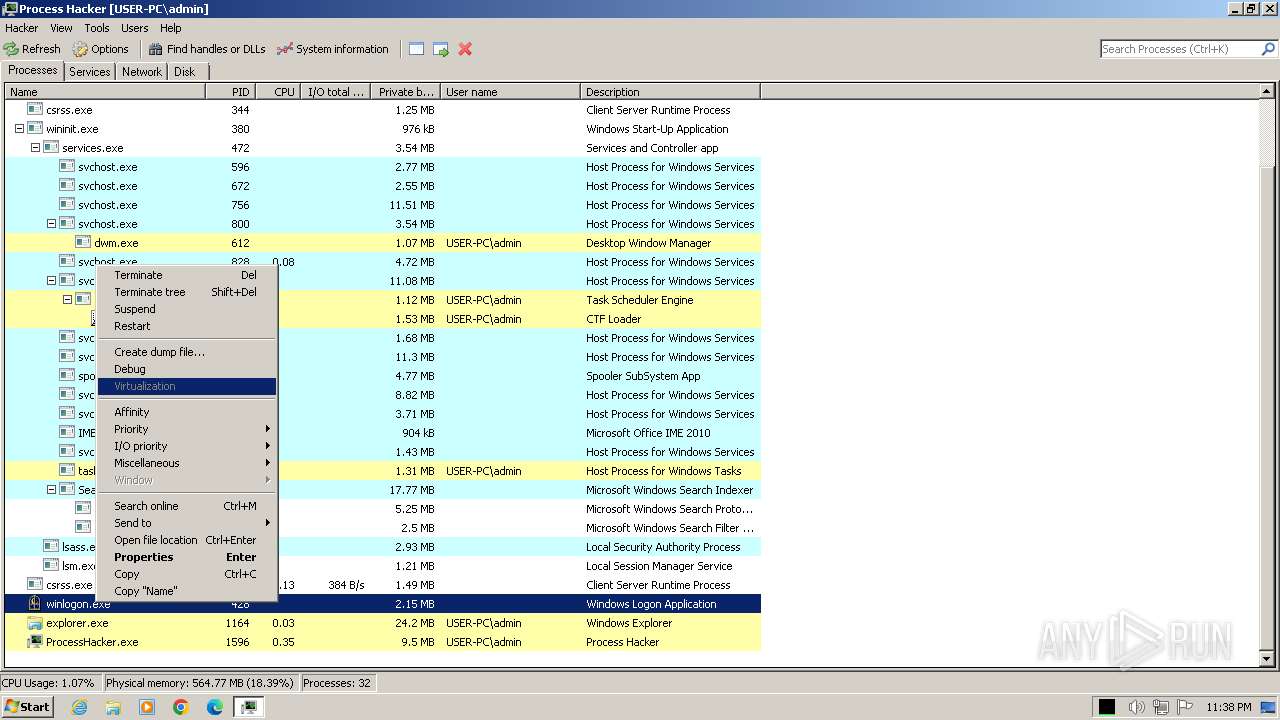
Task: Sort by the CPU column header
Action: click(x=278, y=92)
